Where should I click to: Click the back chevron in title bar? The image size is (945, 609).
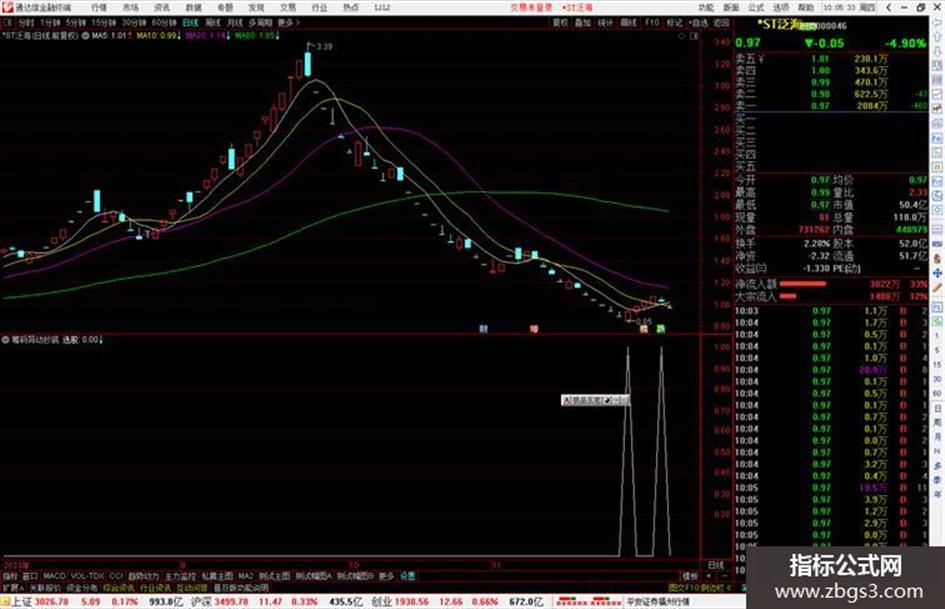(x=889, y=7)
